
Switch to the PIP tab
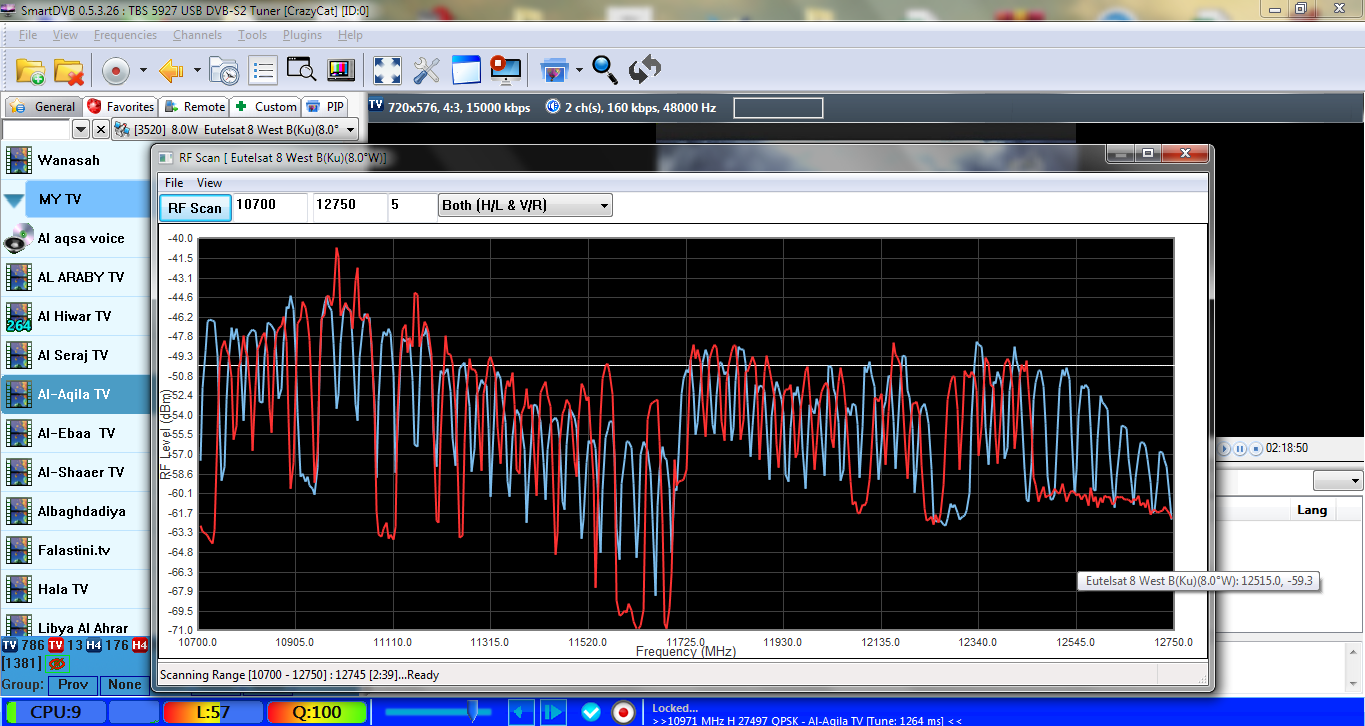click(x=326, y=106)
